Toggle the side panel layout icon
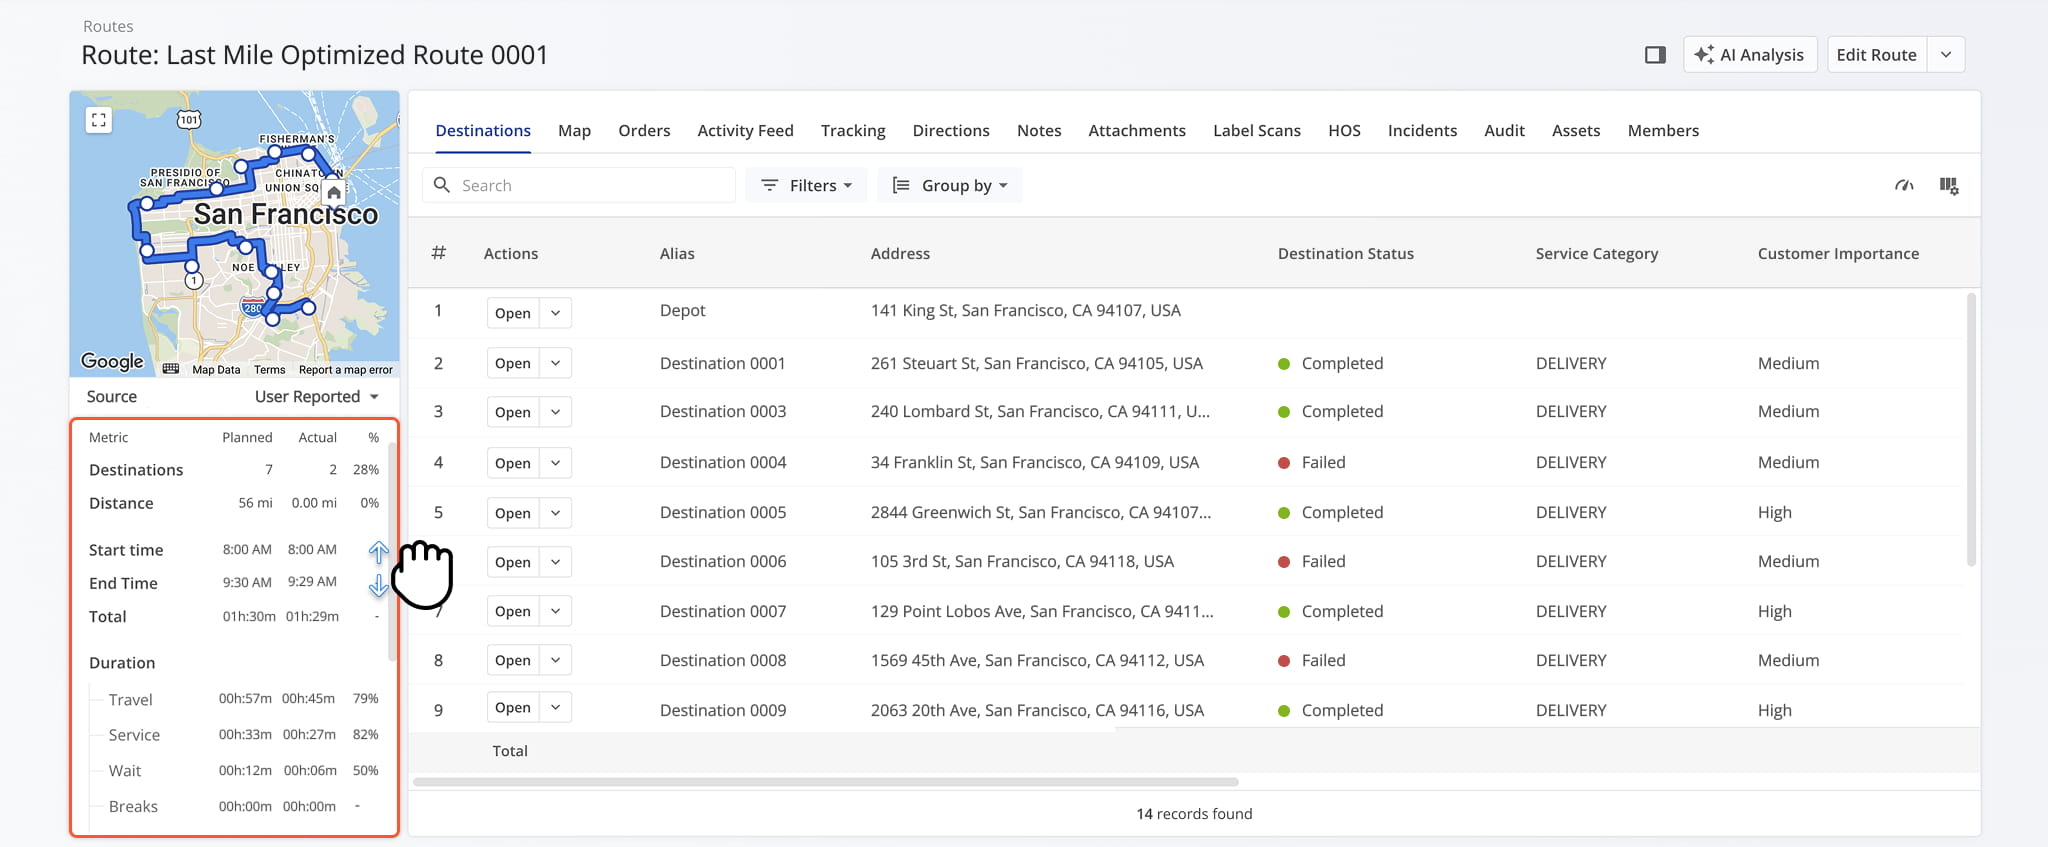2048x847 pixels. pos(1655,55)
